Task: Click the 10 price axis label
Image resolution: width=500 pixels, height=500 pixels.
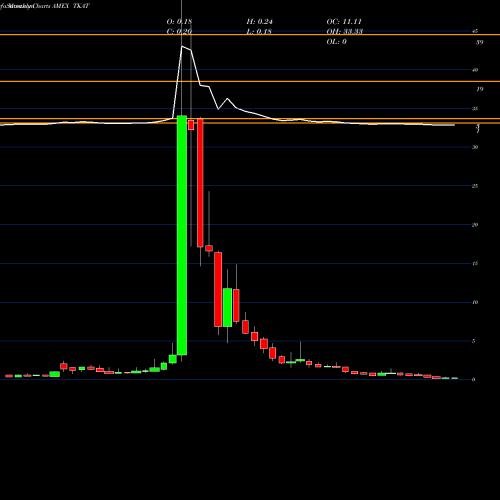Action: (475, 302)
